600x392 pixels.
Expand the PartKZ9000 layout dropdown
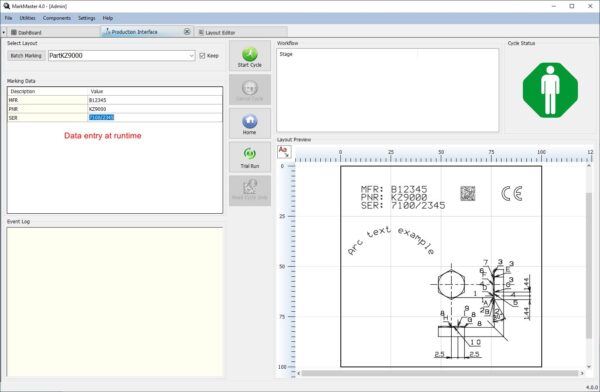[x=191, y=56]
